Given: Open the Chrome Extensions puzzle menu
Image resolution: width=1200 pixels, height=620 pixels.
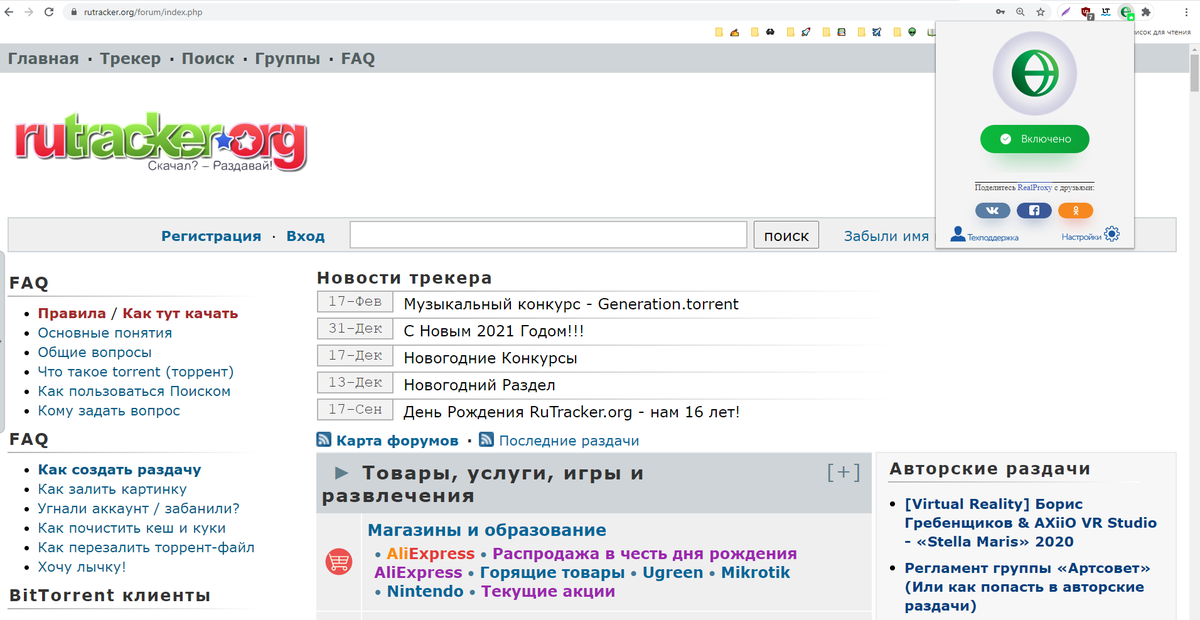Looking at the screenshot, I should [x=1146, y=12].
